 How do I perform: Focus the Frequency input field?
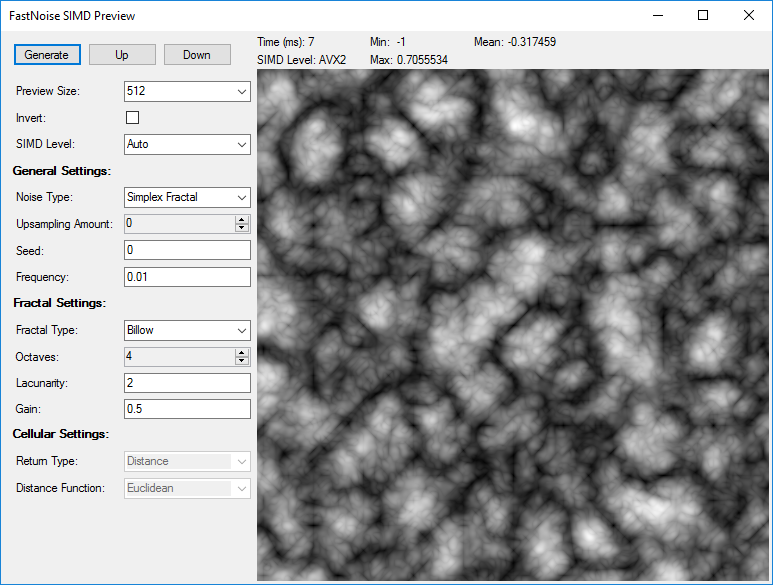pos(187,277)
